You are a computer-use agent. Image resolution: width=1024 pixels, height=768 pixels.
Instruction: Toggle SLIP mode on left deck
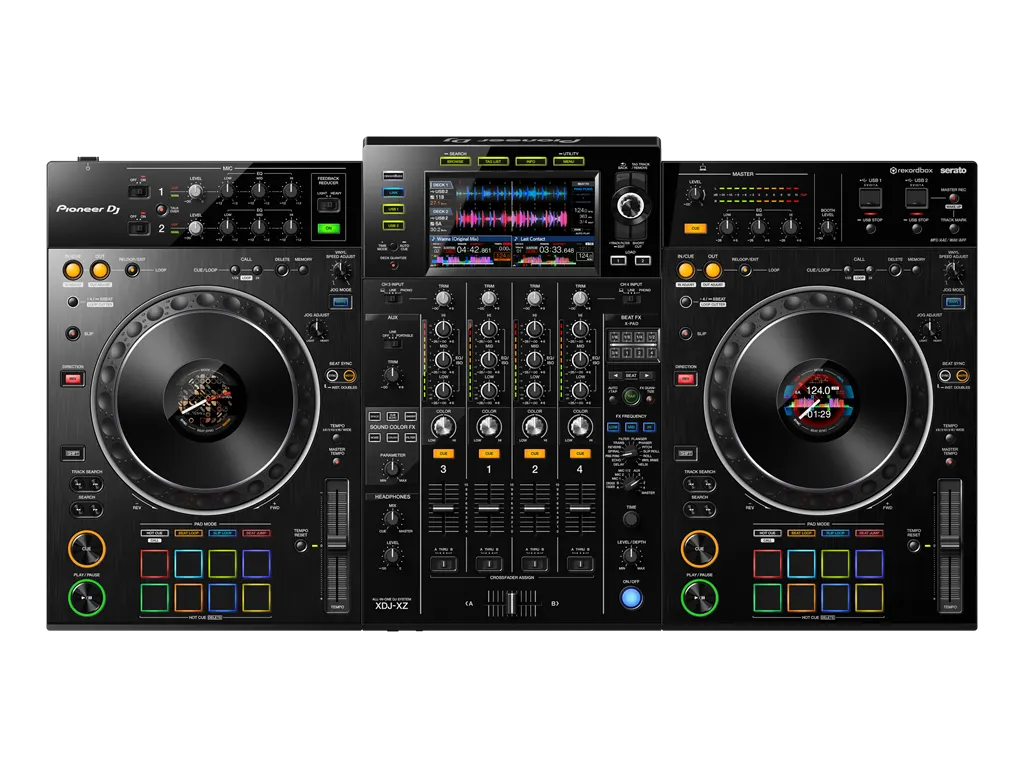pyautogui.click(x=73, y=333)
